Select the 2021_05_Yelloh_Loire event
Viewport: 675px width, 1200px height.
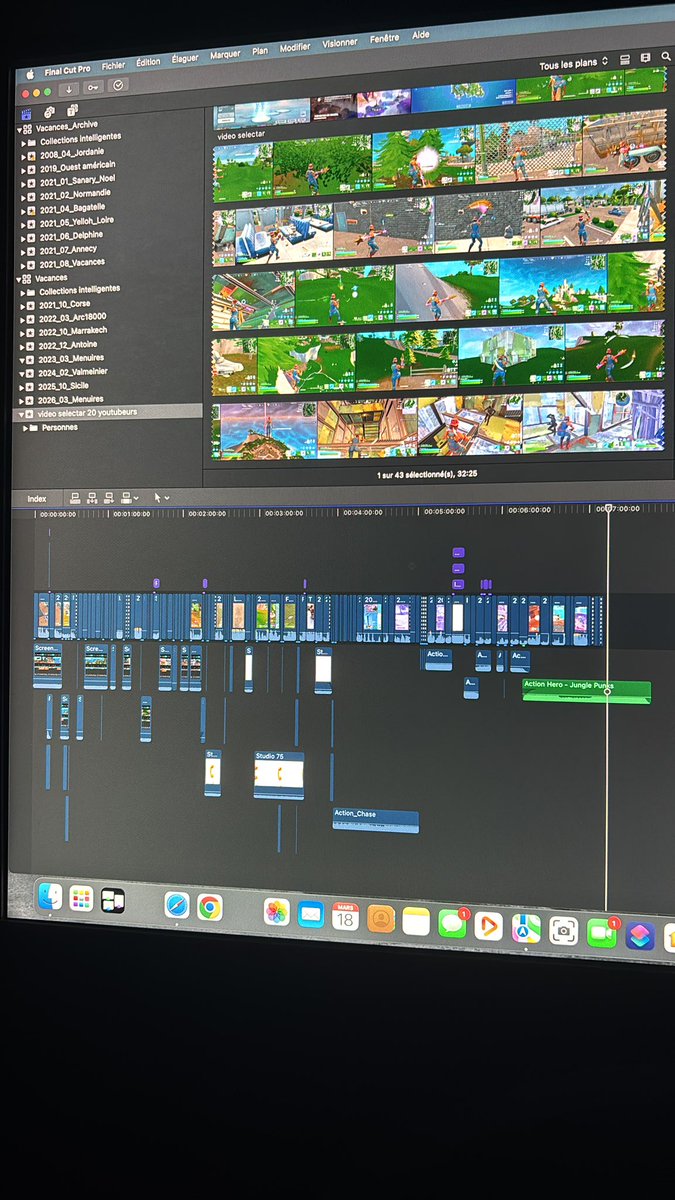pyautogui.click(x=77, y=222)
